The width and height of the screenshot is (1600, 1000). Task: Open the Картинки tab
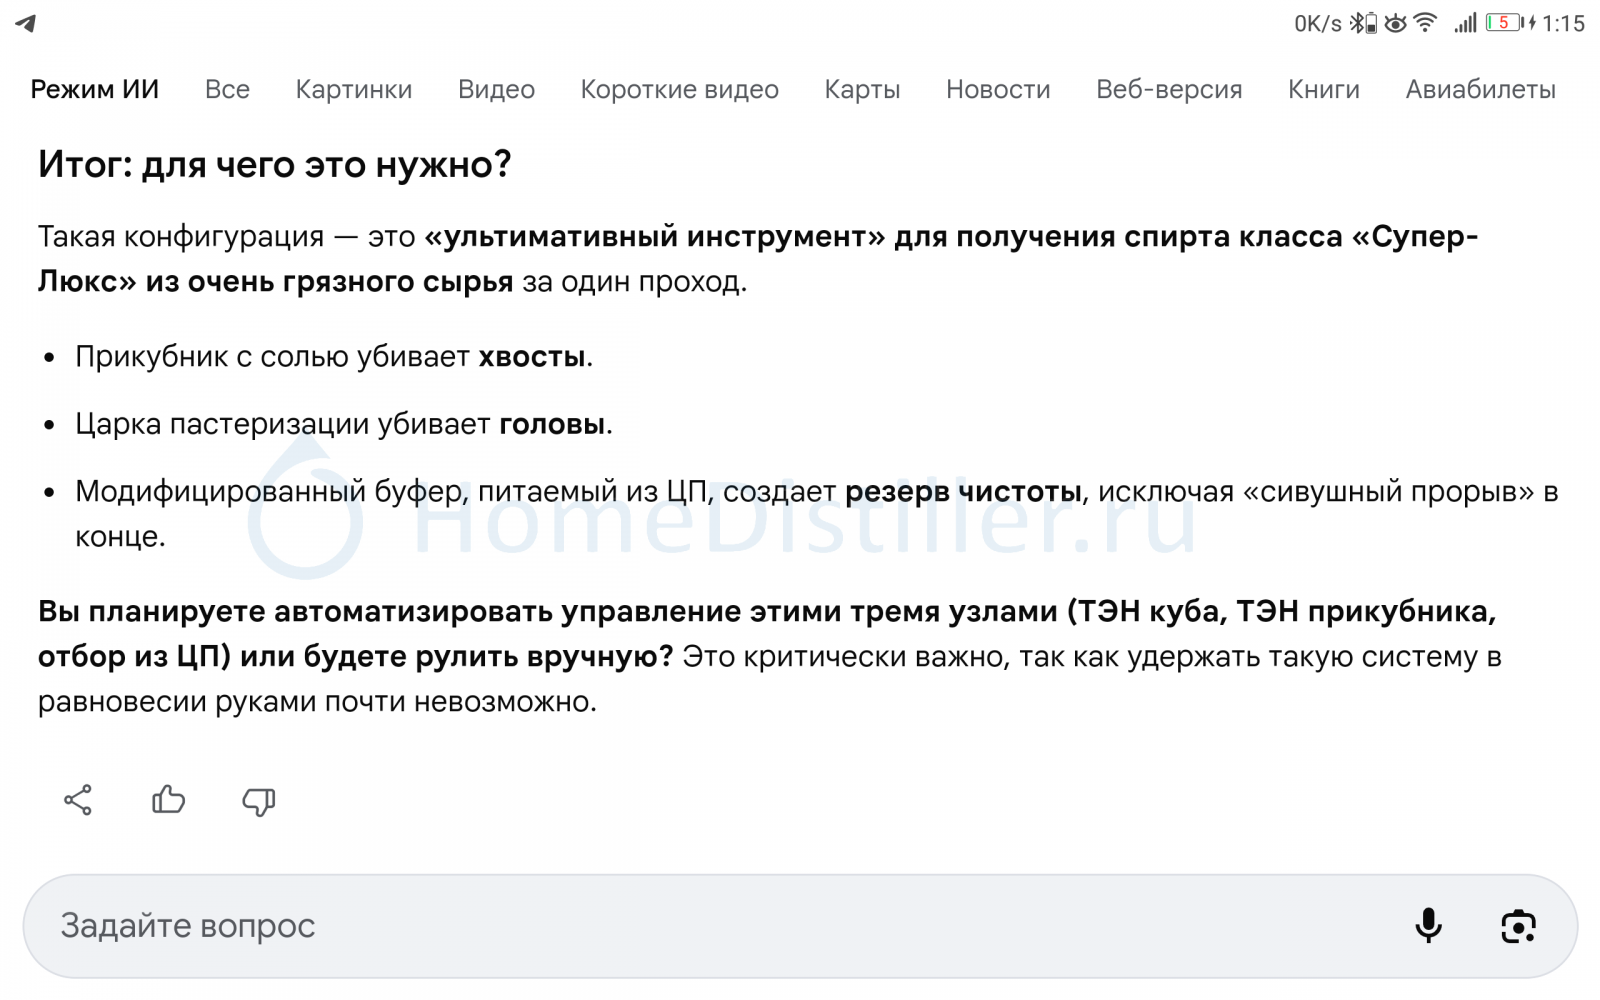353,90
